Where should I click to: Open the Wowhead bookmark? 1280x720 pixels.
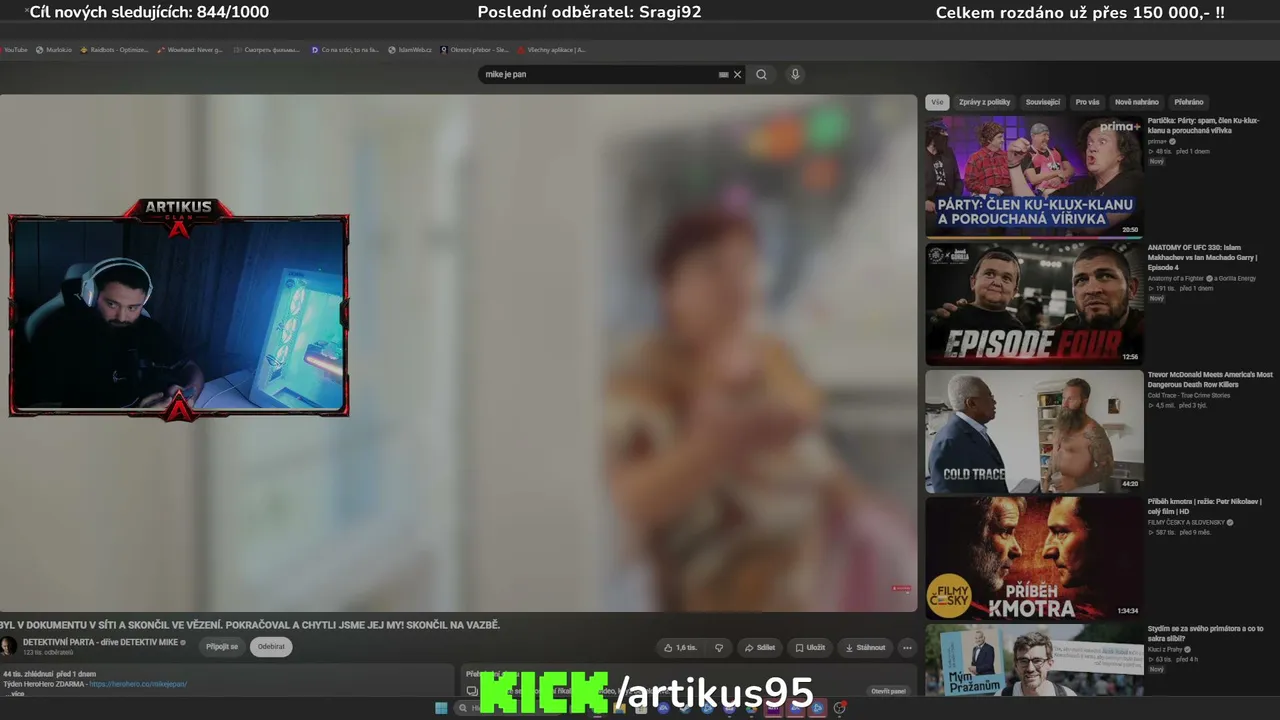click(190, 49)
